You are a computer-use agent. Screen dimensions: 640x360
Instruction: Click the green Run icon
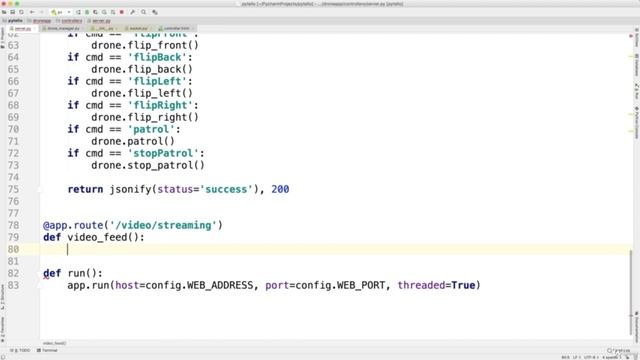tap(78, 12)
